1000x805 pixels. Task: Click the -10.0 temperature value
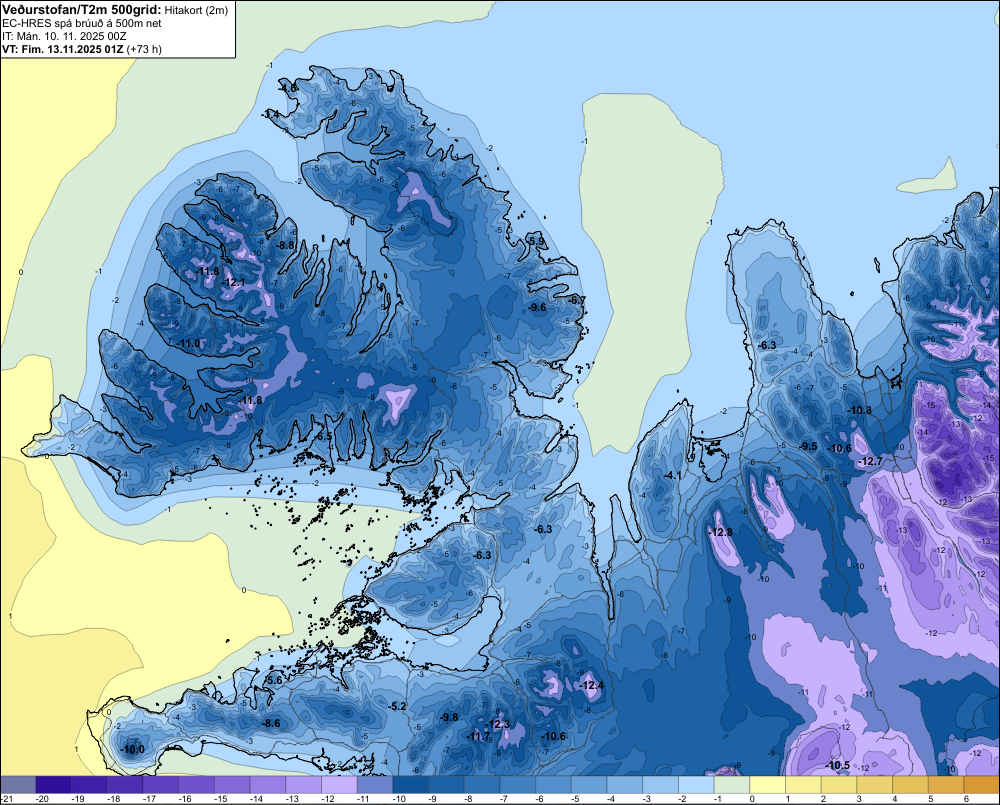(x=133, y=750)
